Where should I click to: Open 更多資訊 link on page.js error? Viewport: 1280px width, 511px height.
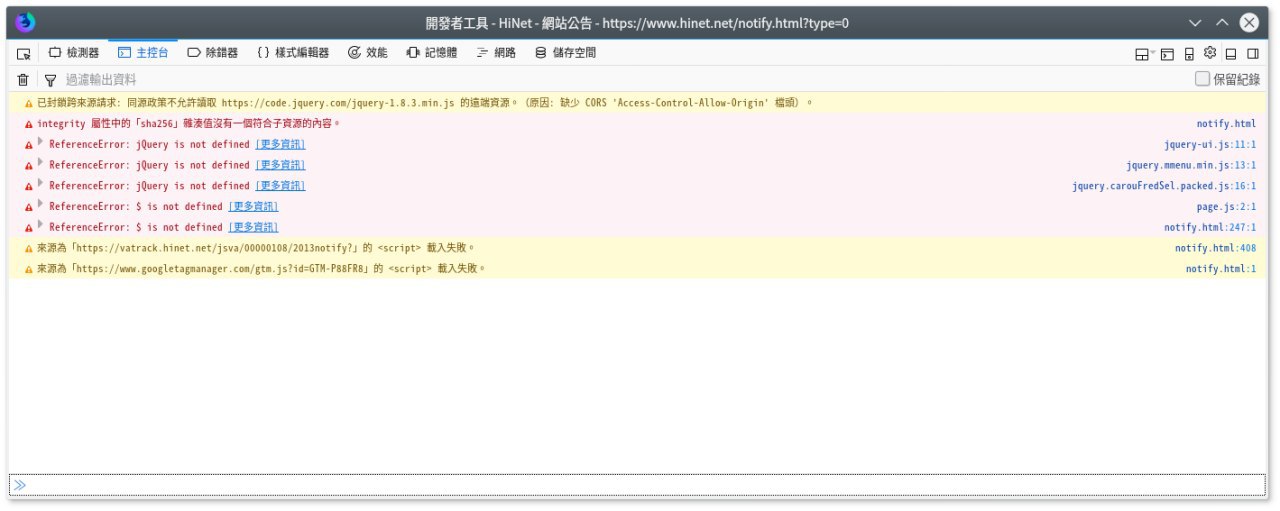click(x=254, y=207)
